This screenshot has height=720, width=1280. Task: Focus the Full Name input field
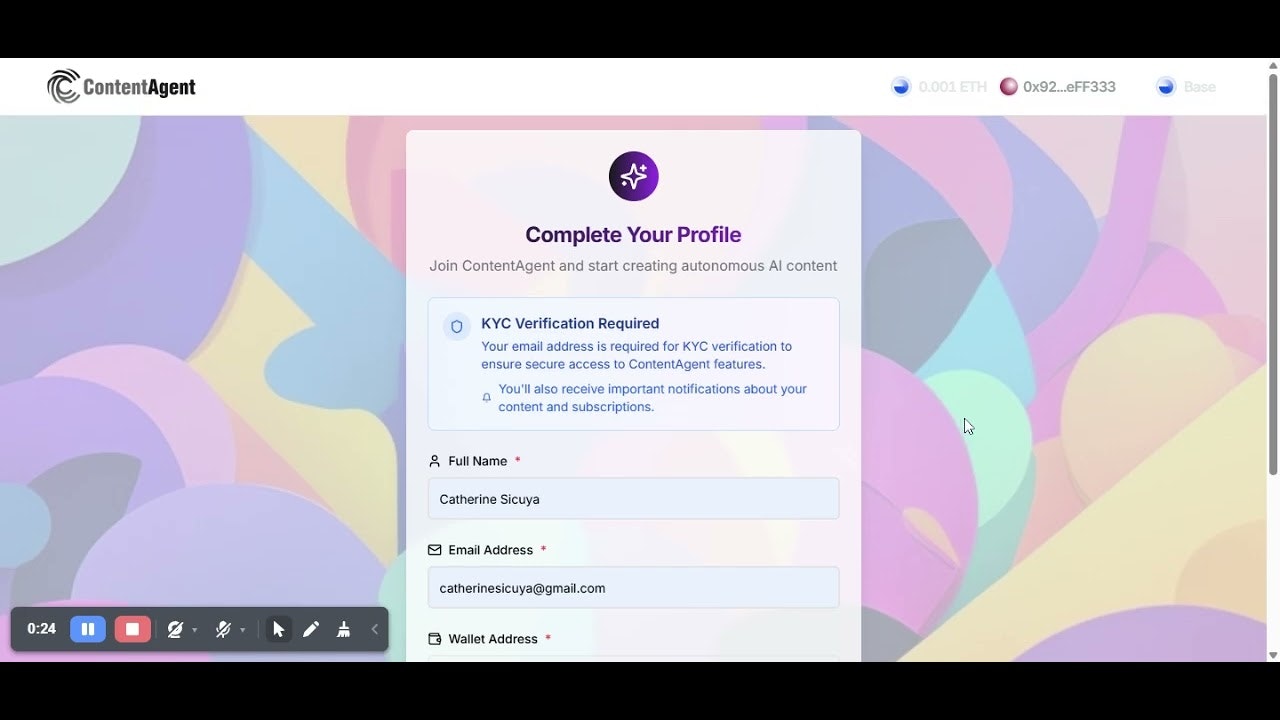pyautogui.click(x=633, y=498)
